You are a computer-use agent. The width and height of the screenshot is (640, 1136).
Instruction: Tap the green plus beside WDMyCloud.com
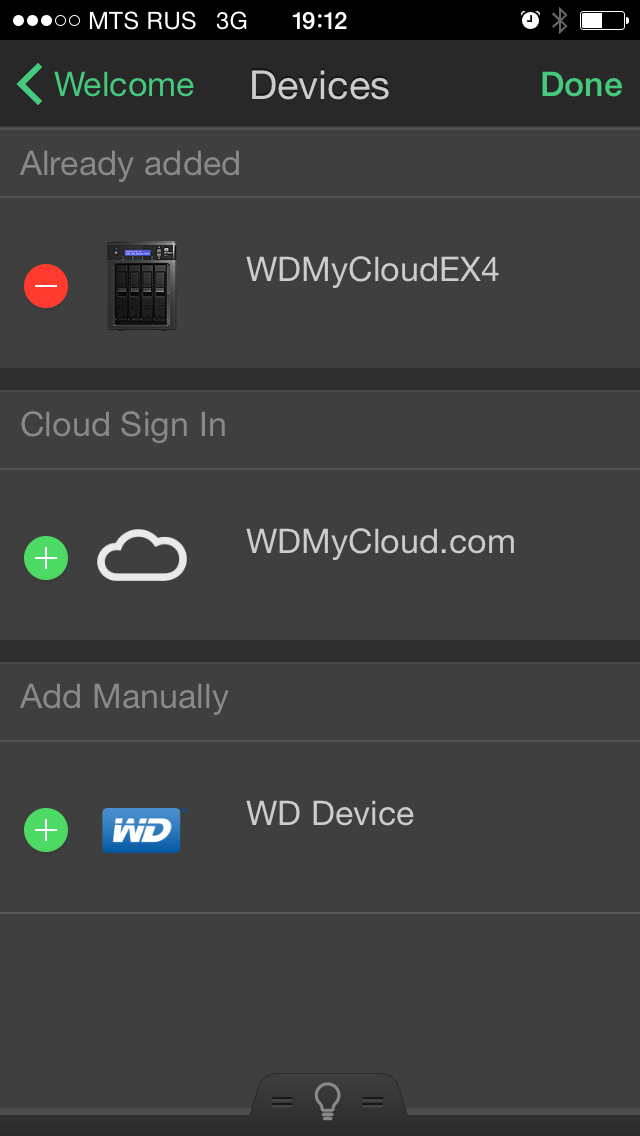click(46, 558)
